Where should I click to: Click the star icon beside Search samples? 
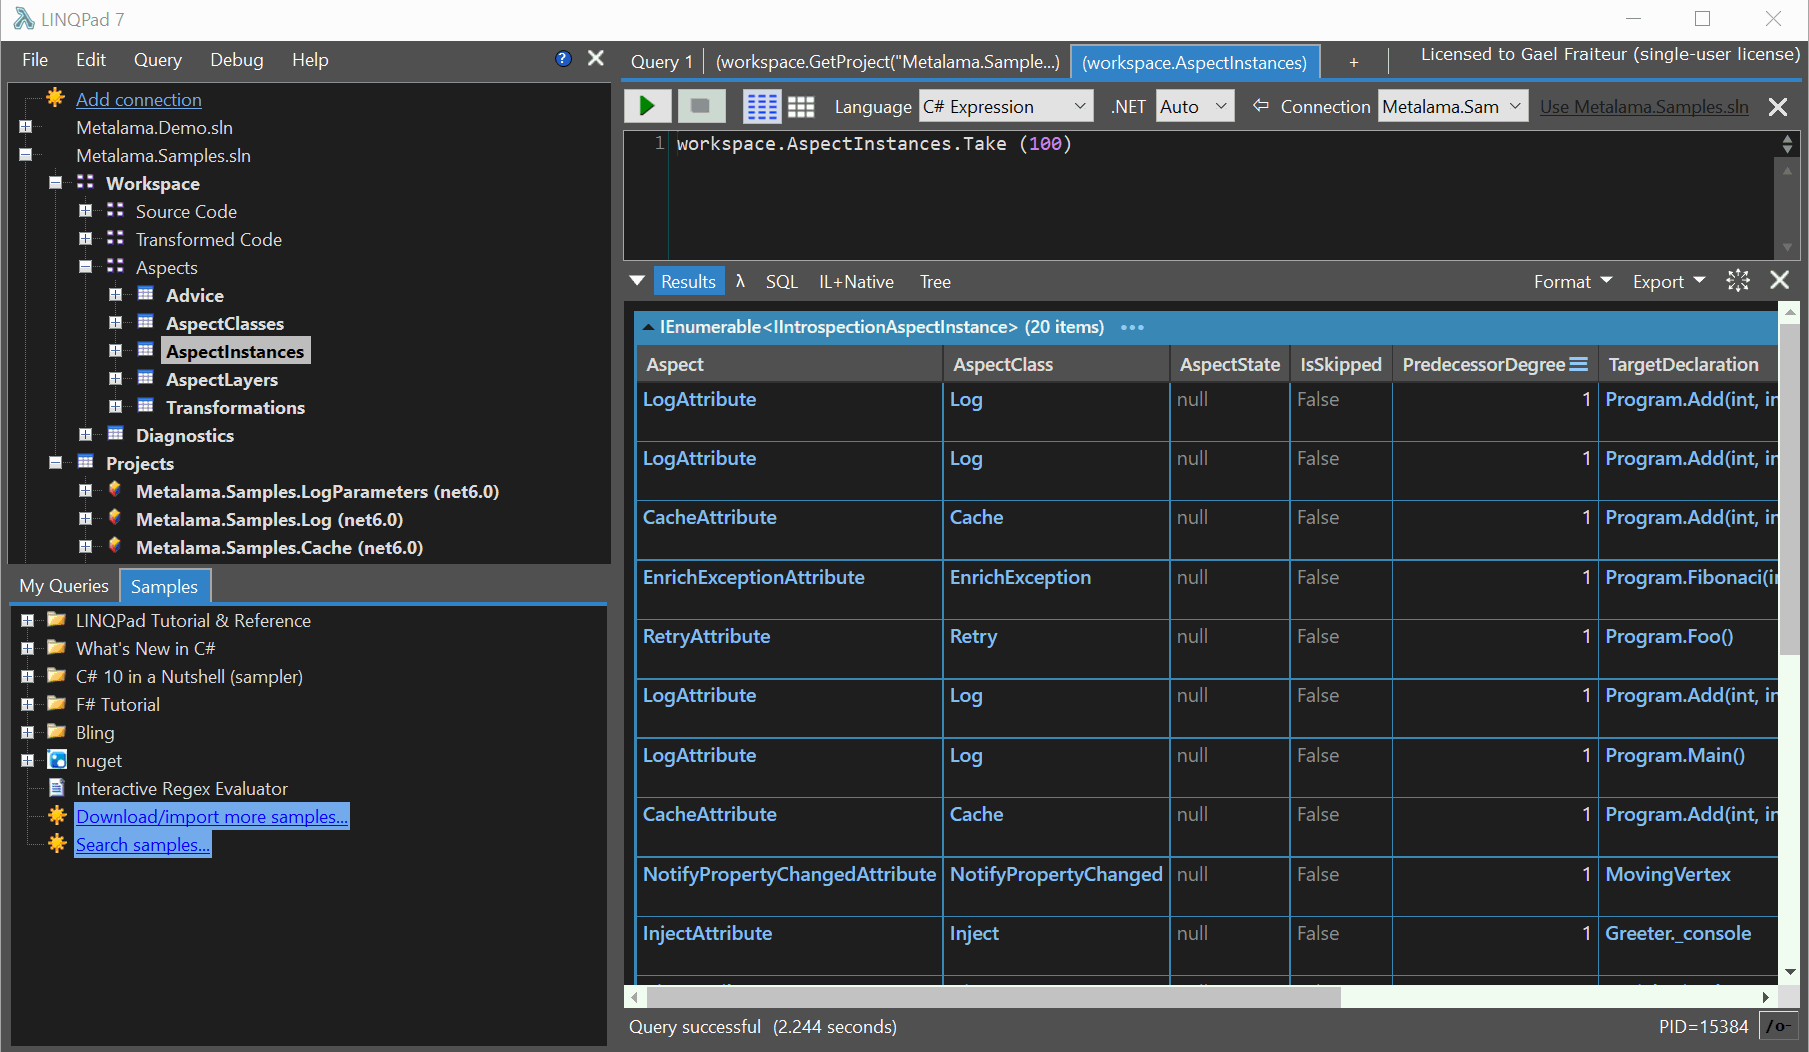[57, 844]
